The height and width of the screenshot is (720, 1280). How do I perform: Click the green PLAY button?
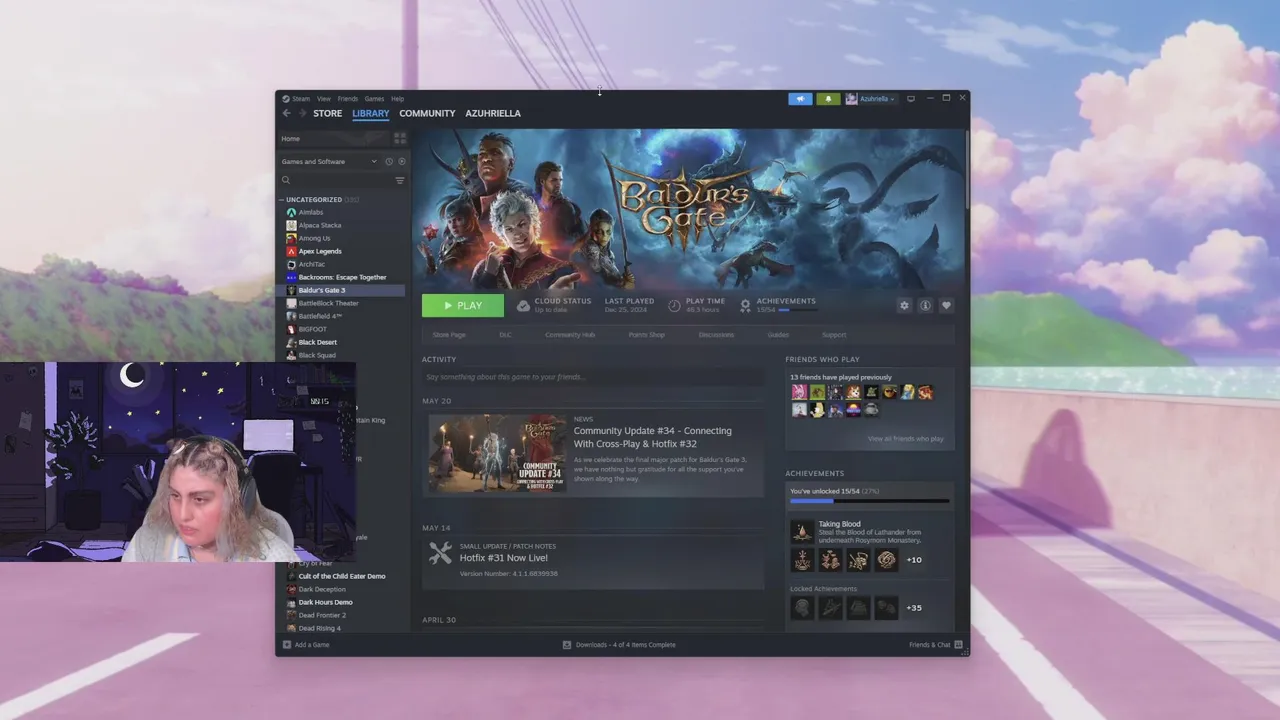click(x=463, y=306)
